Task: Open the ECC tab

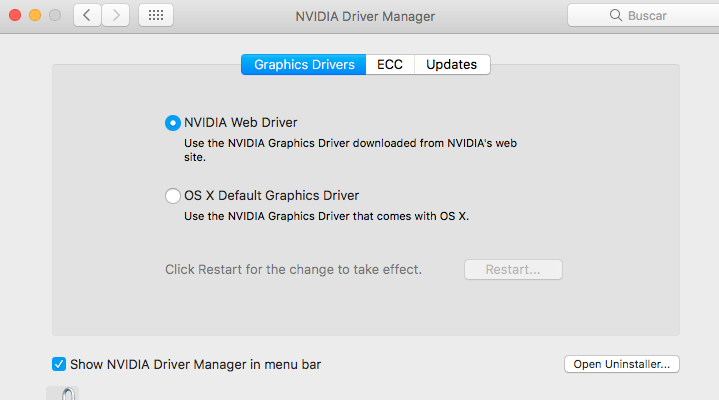Action: (390, 65)
